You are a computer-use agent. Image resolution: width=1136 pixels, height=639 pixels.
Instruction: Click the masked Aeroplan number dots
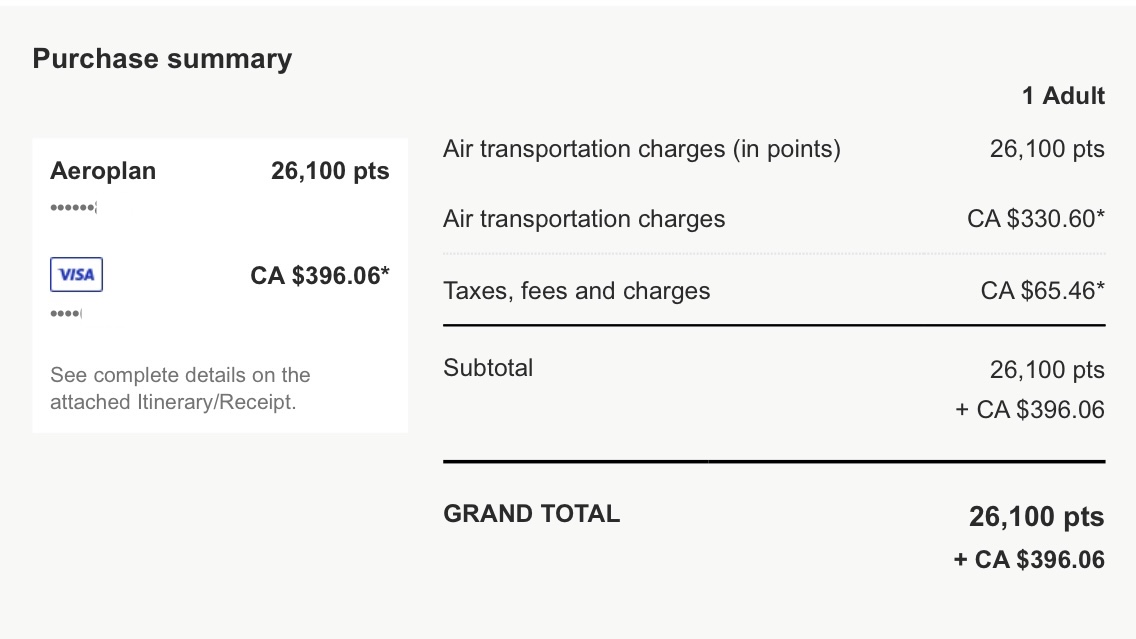coord(74,207)
